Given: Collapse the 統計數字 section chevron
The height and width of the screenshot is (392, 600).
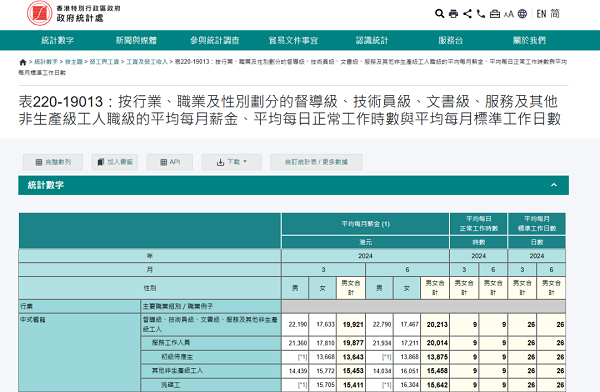Looking at the screenshot, I should click(554, 185).
